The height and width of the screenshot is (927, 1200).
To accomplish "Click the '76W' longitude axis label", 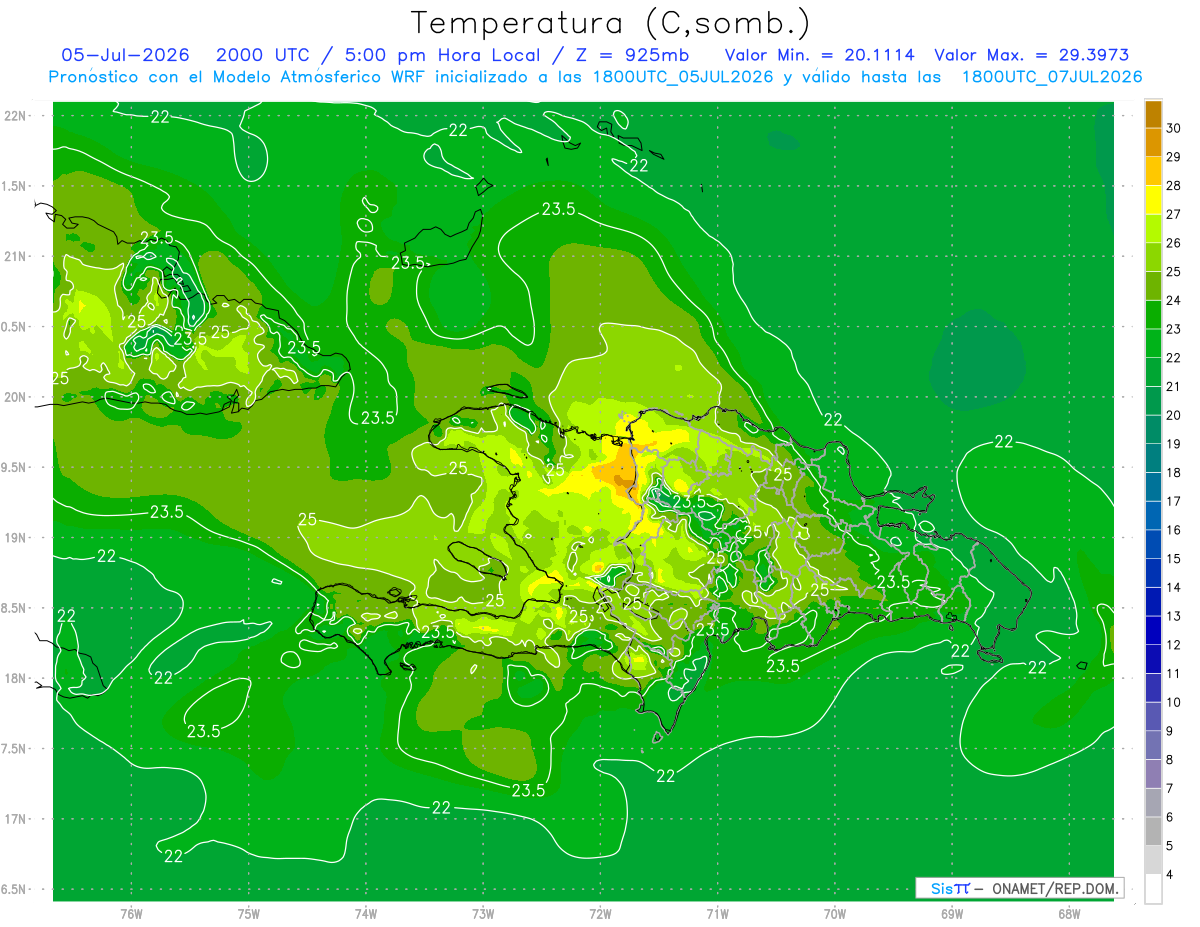I will 131,914.
